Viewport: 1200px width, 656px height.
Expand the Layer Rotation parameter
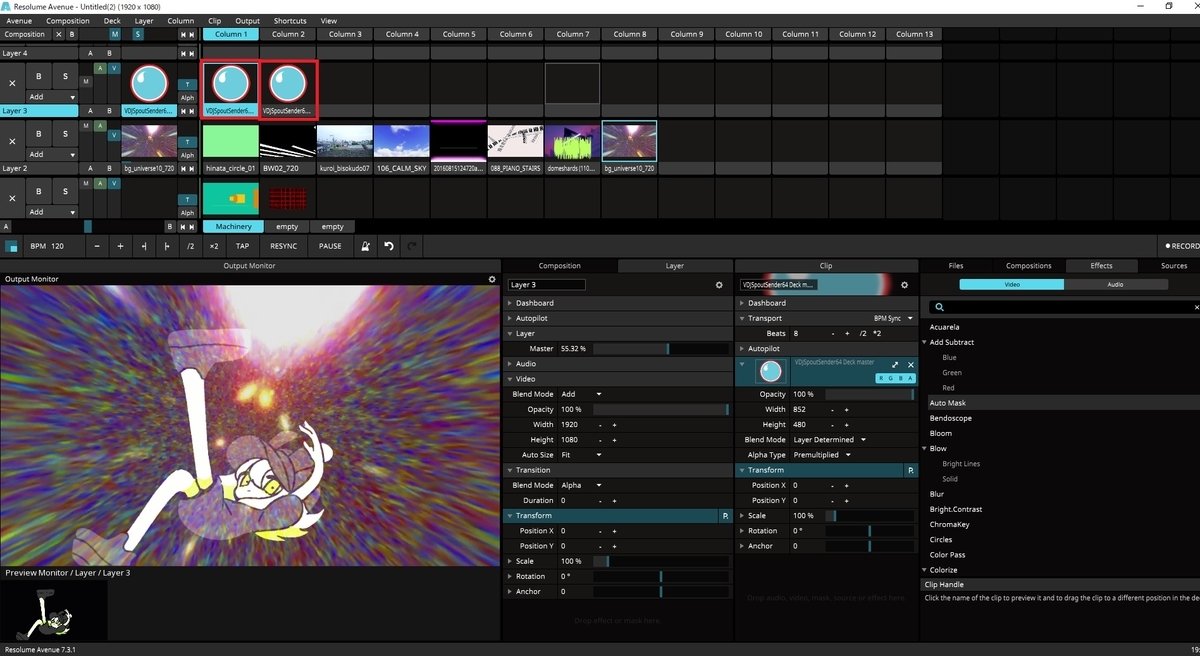coord(511,576)
